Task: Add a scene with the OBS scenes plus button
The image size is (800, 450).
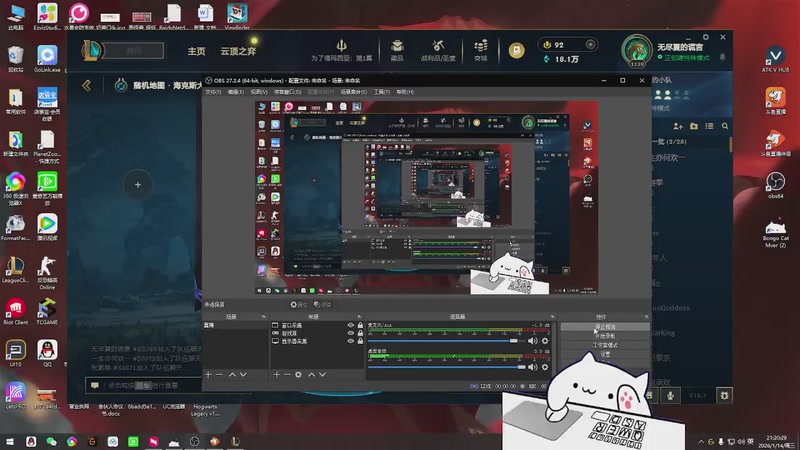Action: pos(208,374)
